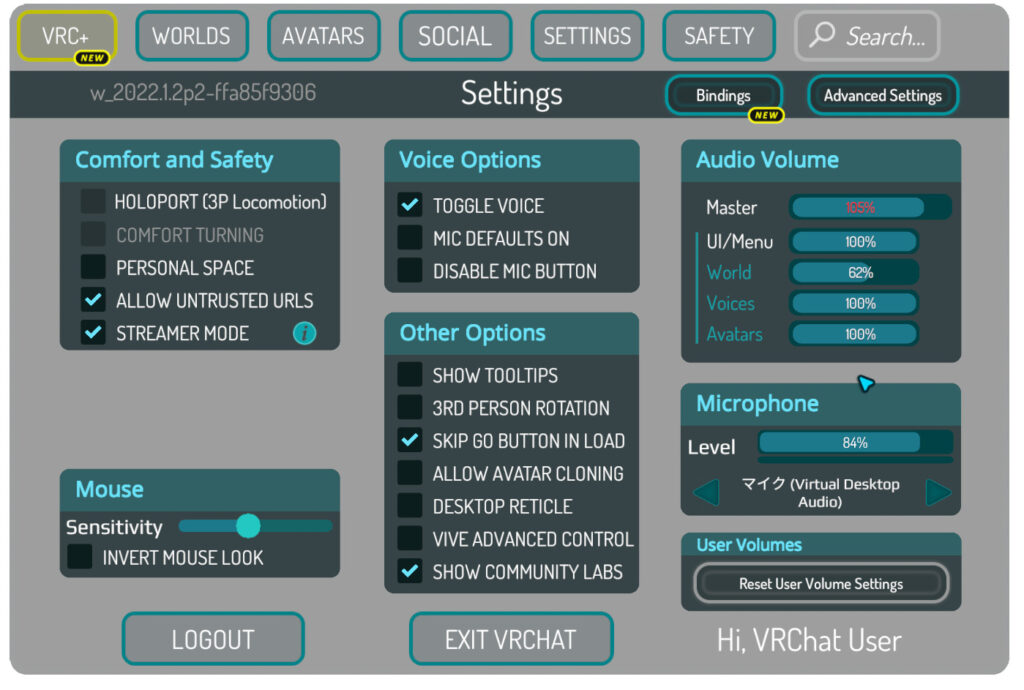1024x690 pixels.
Task: Click the Voice Options heading
Action: [470, 160]
